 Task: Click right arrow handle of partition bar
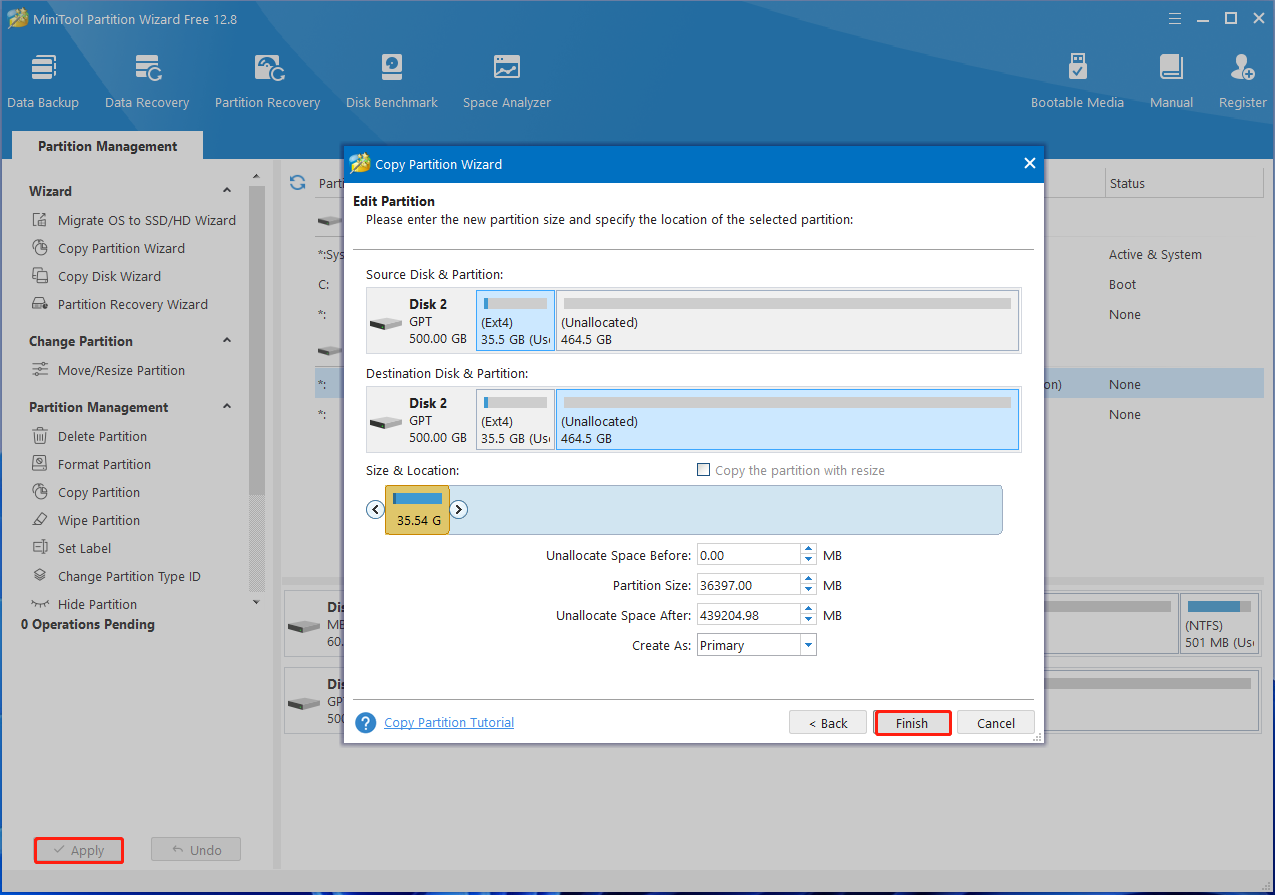point(458,509)
